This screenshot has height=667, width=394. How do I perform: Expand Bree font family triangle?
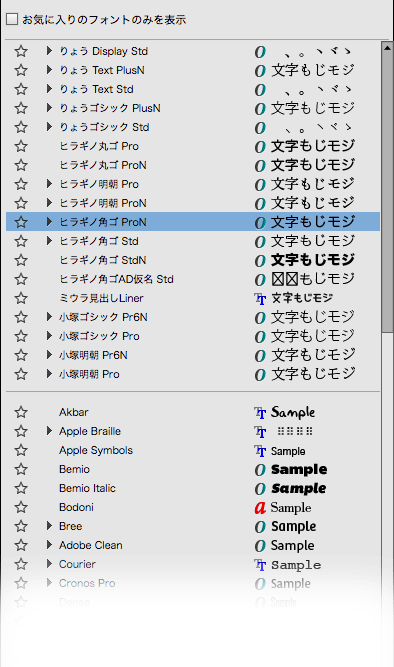coord(49,526)
